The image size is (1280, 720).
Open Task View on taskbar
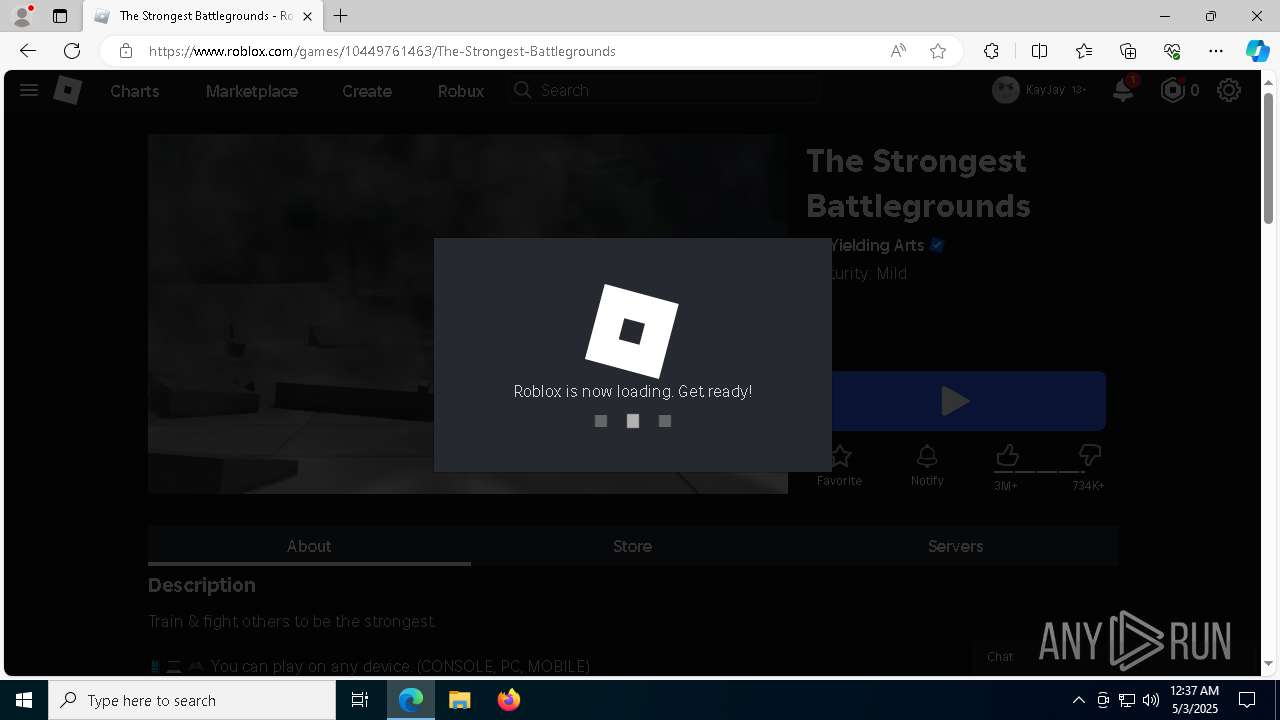[x=360, y=700]
